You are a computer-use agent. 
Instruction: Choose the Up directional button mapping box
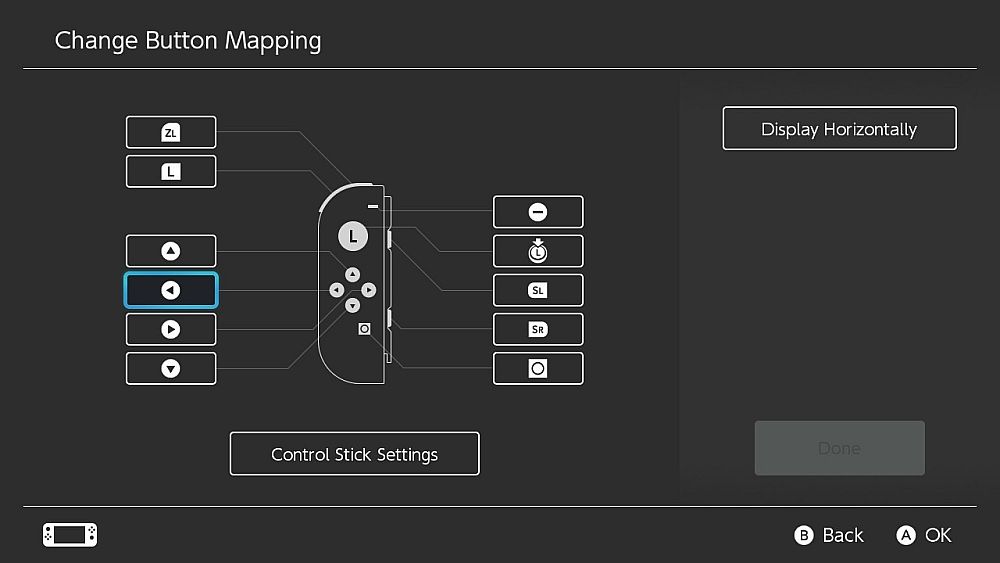click(x=171, y=251)
